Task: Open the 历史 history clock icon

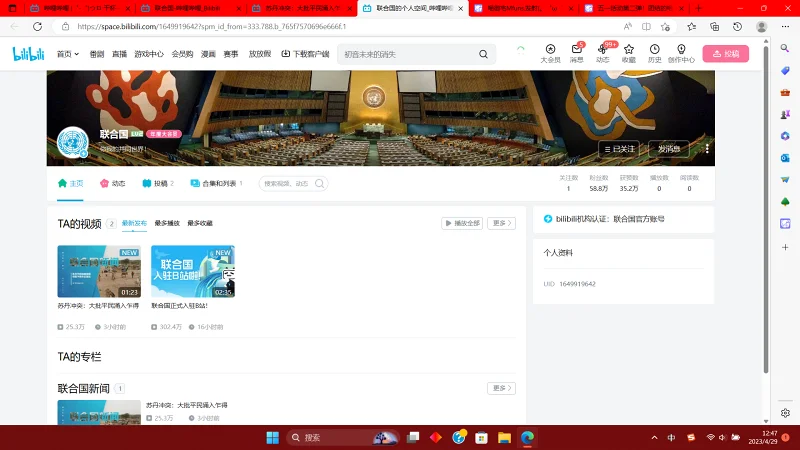Action: [655, 53]
